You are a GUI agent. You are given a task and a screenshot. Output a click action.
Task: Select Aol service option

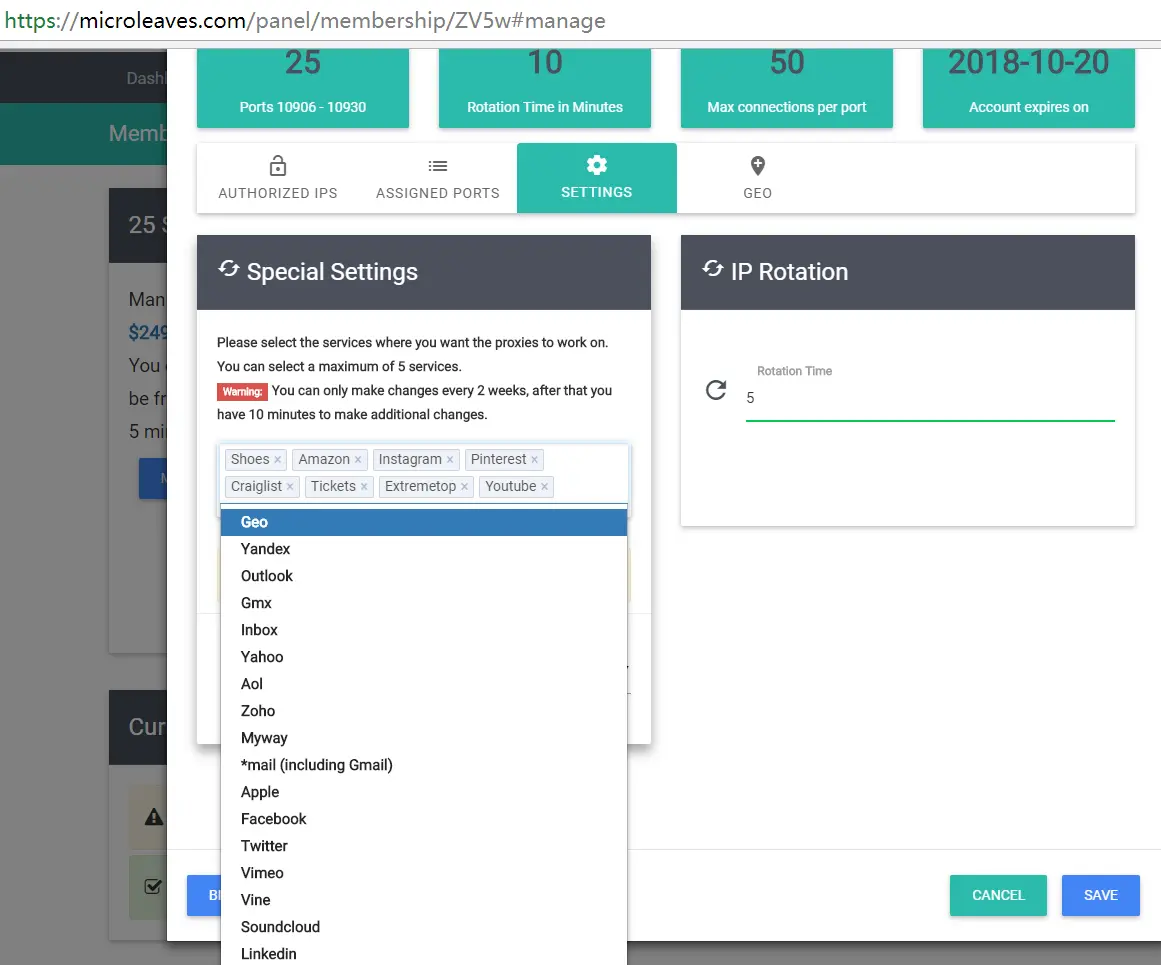[424, 684]
